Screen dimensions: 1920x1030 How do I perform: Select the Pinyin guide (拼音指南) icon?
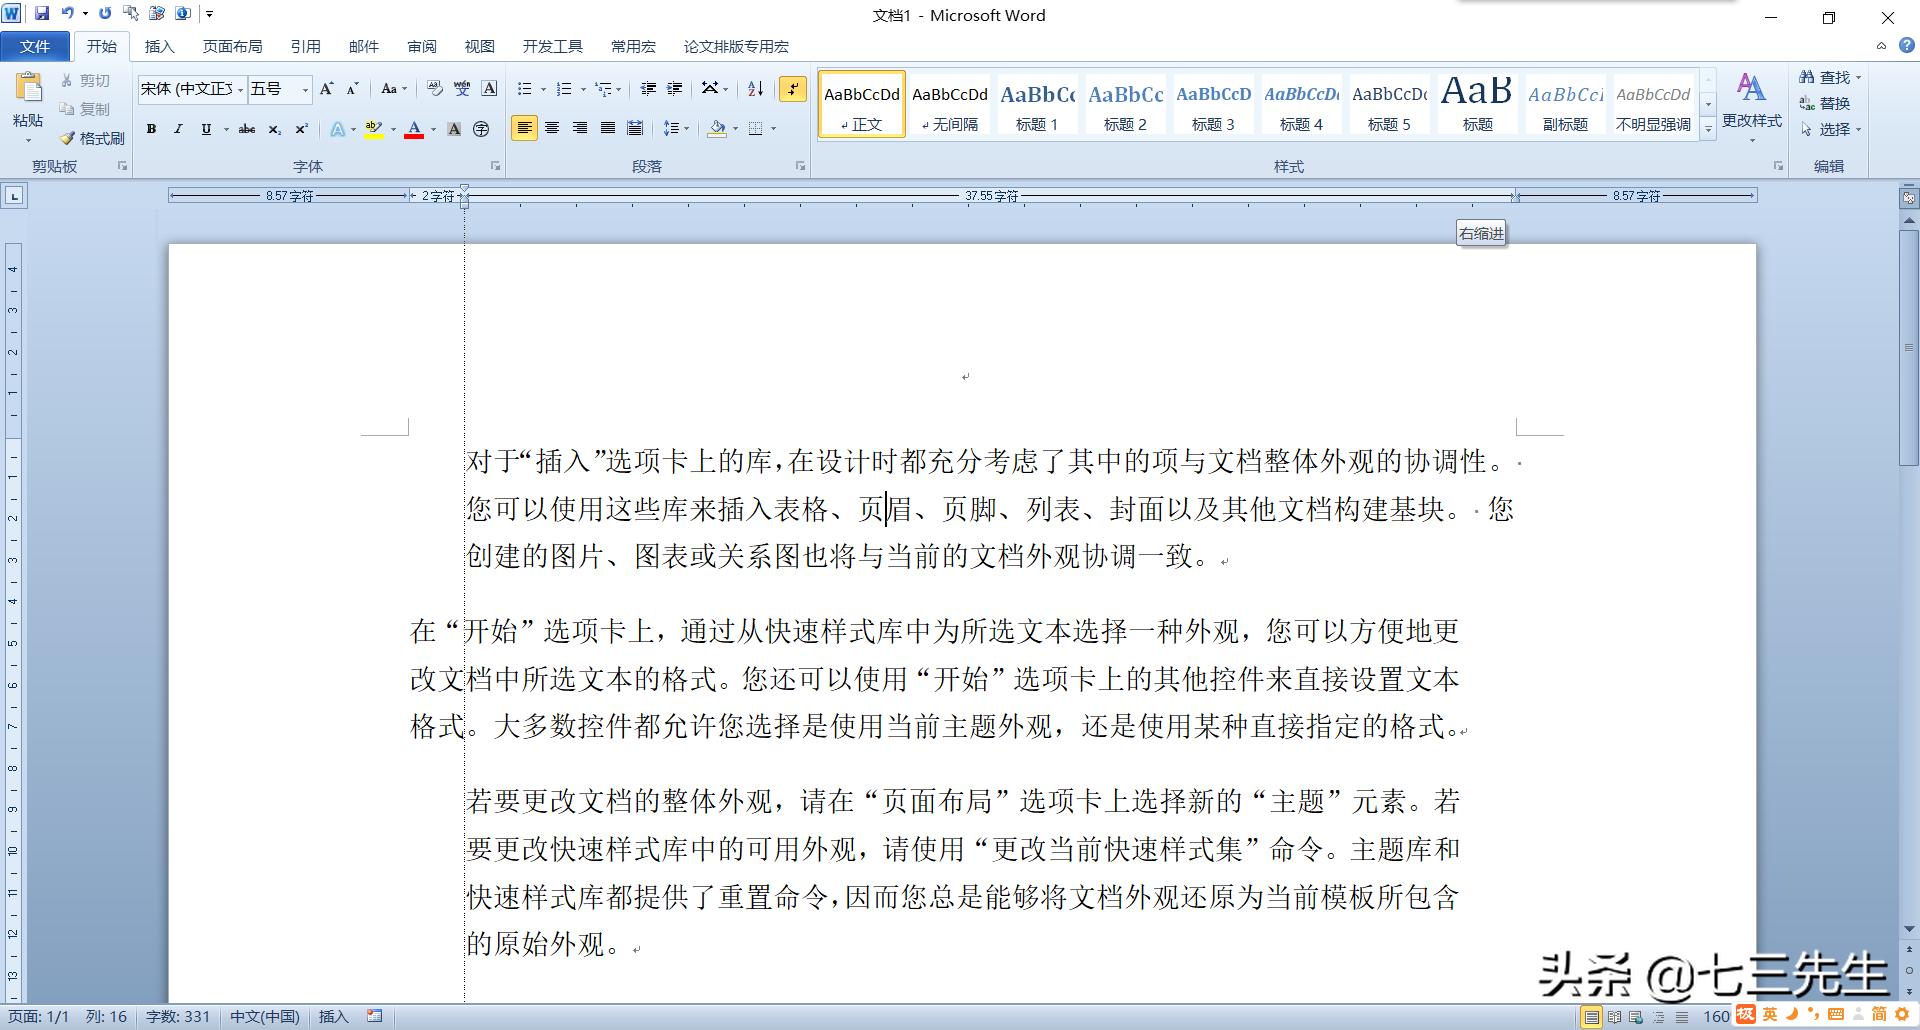tap(462, 89)
